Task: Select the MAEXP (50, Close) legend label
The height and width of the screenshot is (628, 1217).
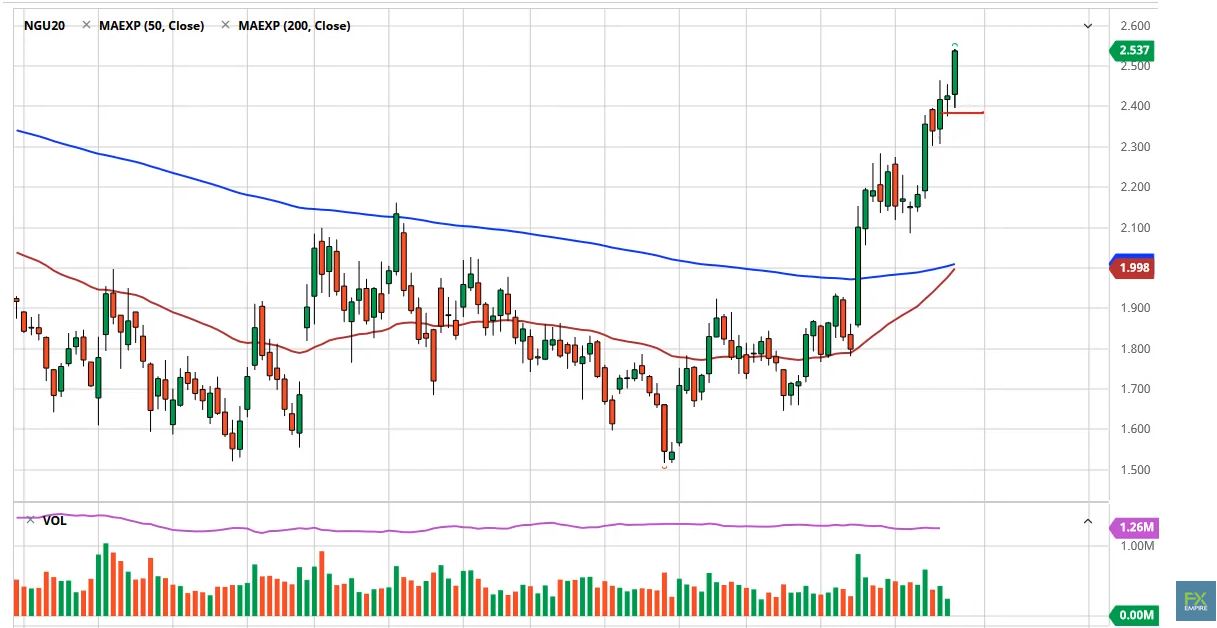Action: click(x=151, y=26)
